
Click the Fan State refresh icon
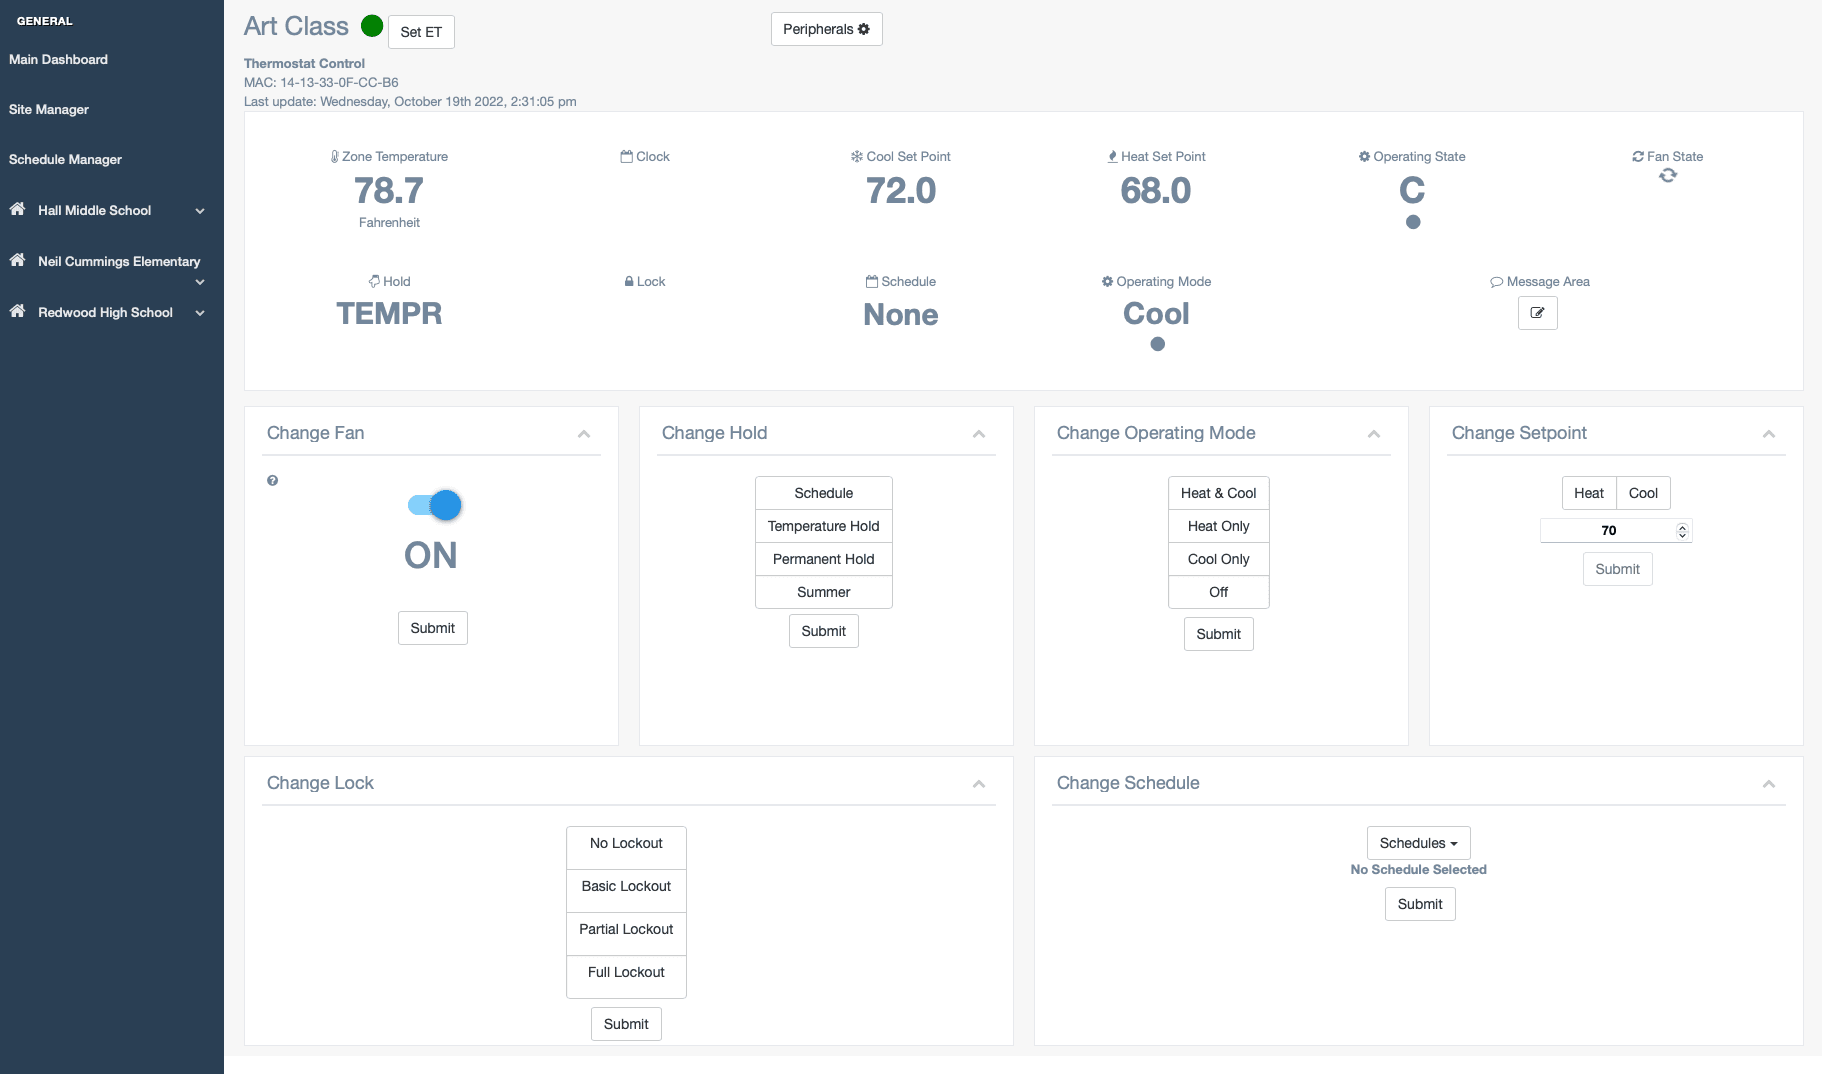click(x=1667, y=176)
